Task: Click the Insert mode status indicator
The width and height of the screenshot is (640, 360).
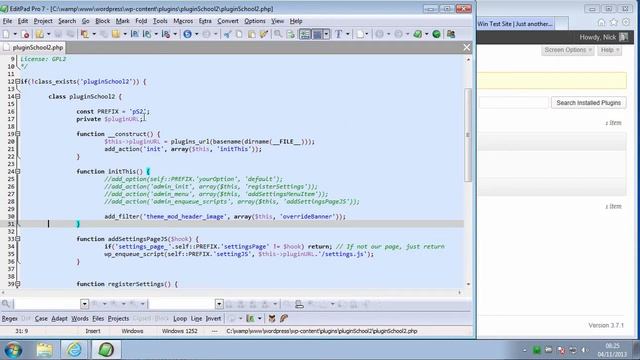Action: (x=93, y=331)
